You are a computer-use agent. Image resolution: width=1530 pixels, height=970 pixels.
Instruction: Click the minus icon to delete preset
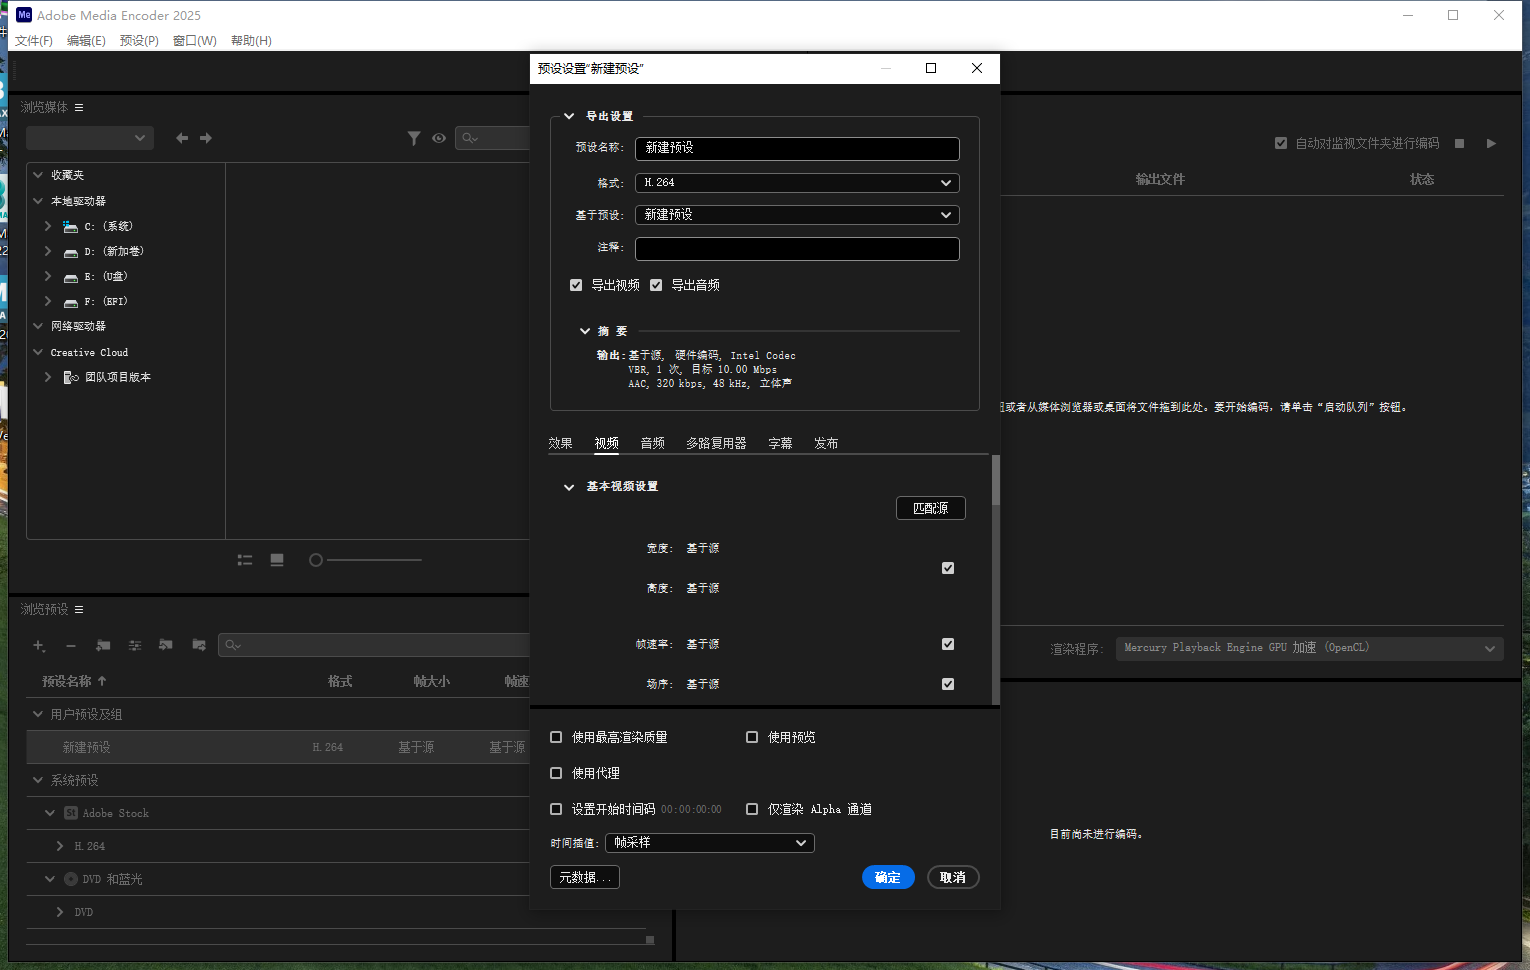(71, 646)
